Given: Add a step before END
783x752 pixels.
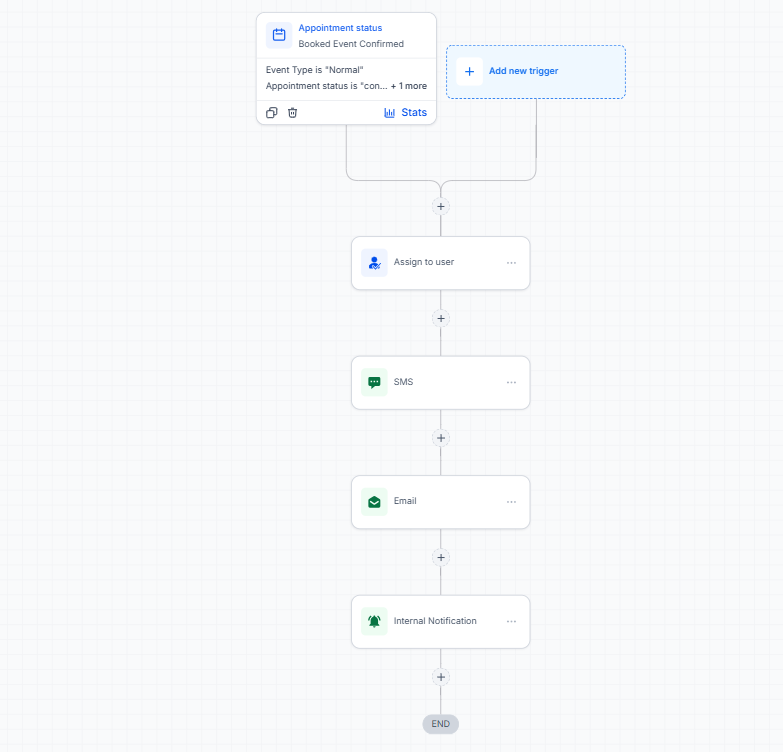Looking at the screenshot, I should pos(441,677).
